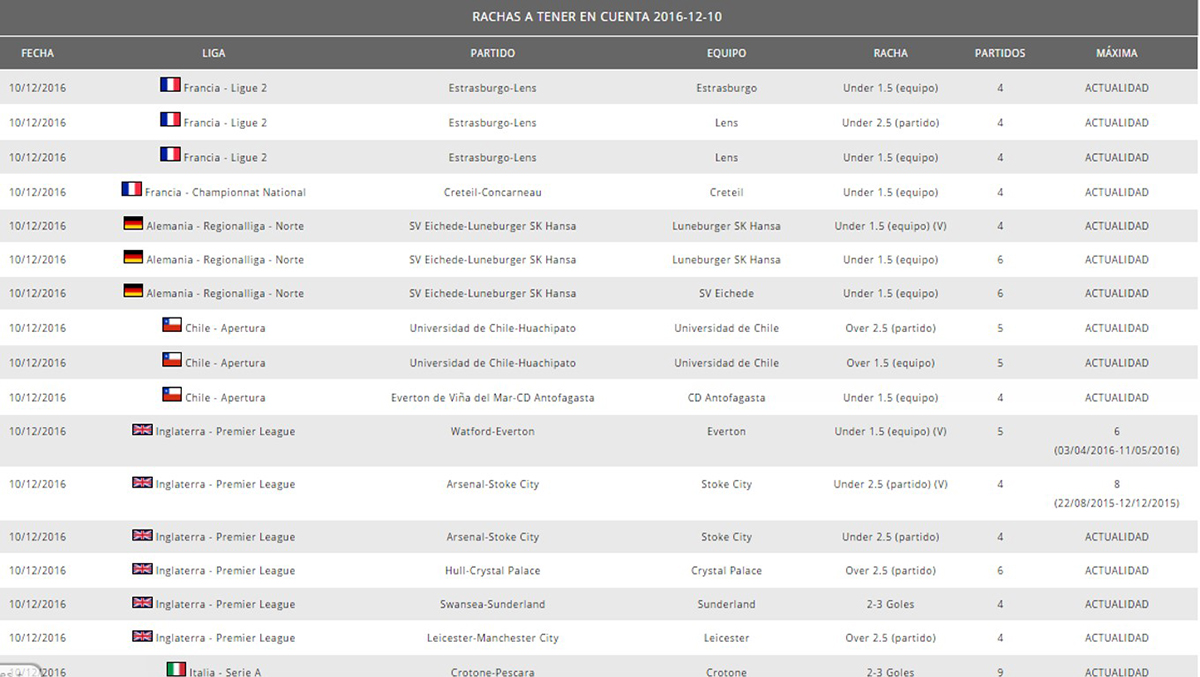
Task: Select the 'Everton de Viña del Mar-CD Antofagasta' match
Action: (493, 397)
